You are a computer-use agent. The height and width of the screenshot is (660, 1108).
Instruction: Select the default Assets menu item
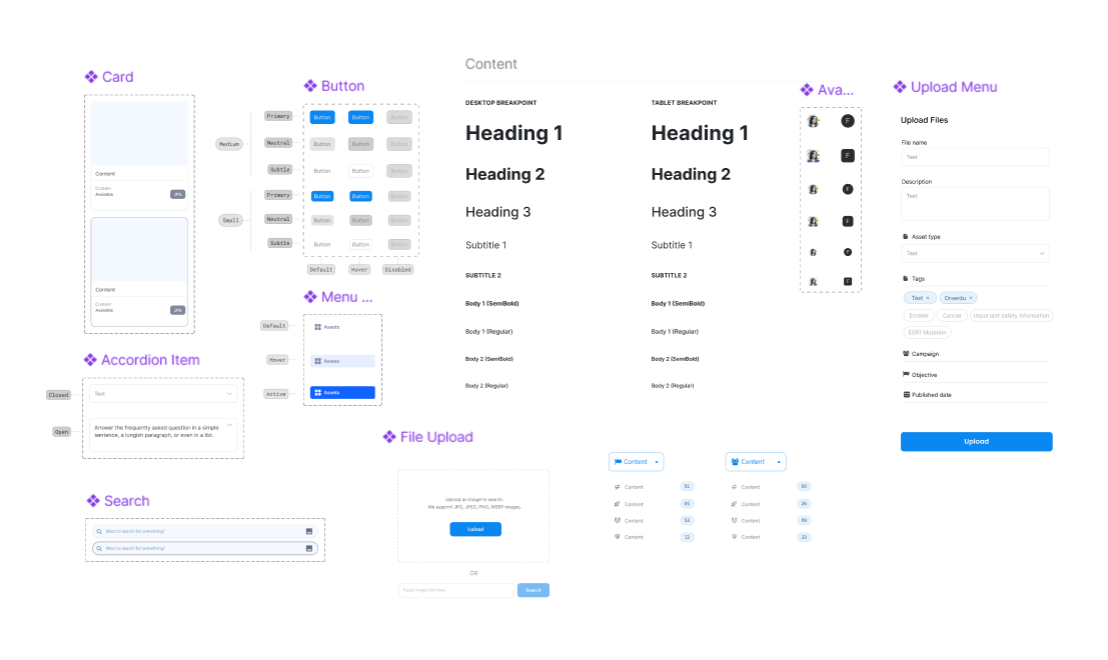tap(342, 327)
